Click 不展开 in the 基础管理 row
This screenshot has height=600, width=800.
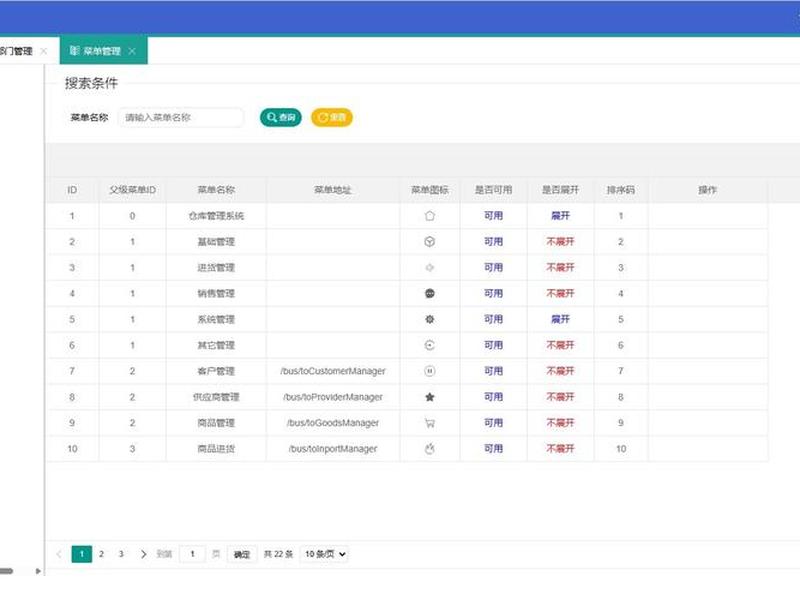(x=560, y=242)
